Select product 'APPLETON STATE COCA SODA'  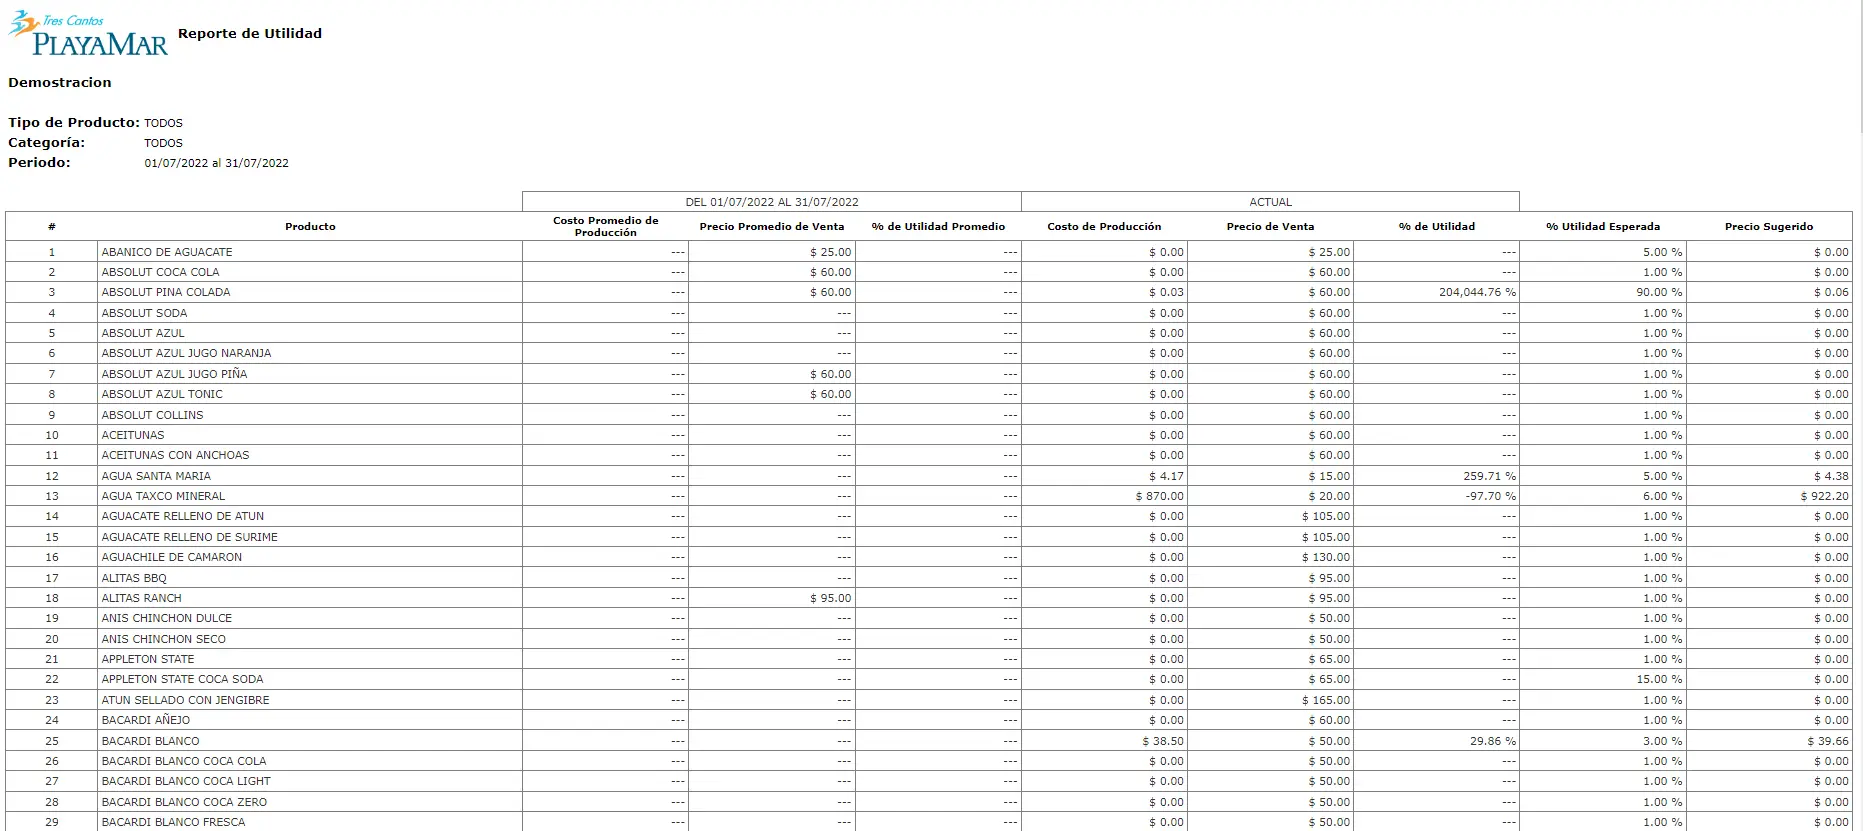(182, 679)
